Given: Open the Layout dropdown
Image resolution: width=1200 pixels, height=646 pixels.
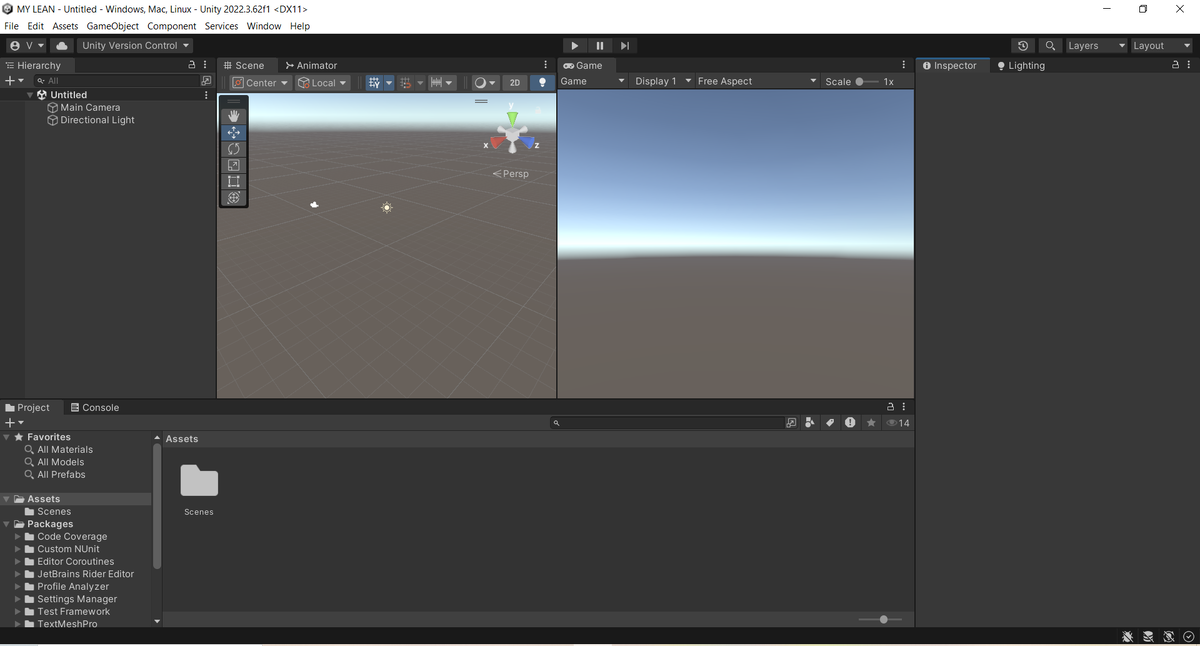Looking at the screenshot, I should point(1161,45).
